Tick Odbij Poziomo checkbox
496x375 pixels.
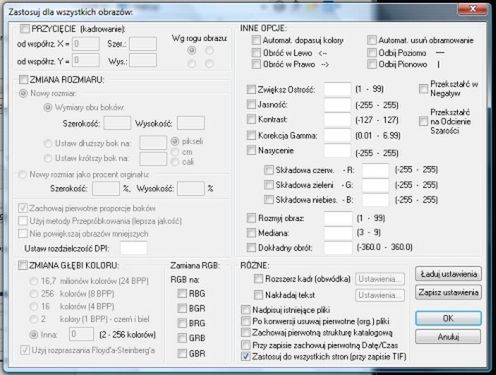(372, 53)
